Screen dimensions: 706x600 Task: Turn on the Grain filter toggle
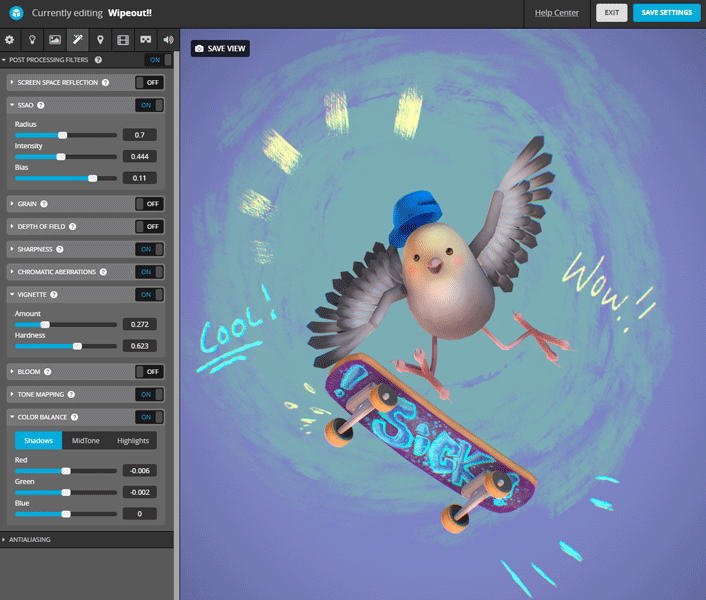(150, 204)
